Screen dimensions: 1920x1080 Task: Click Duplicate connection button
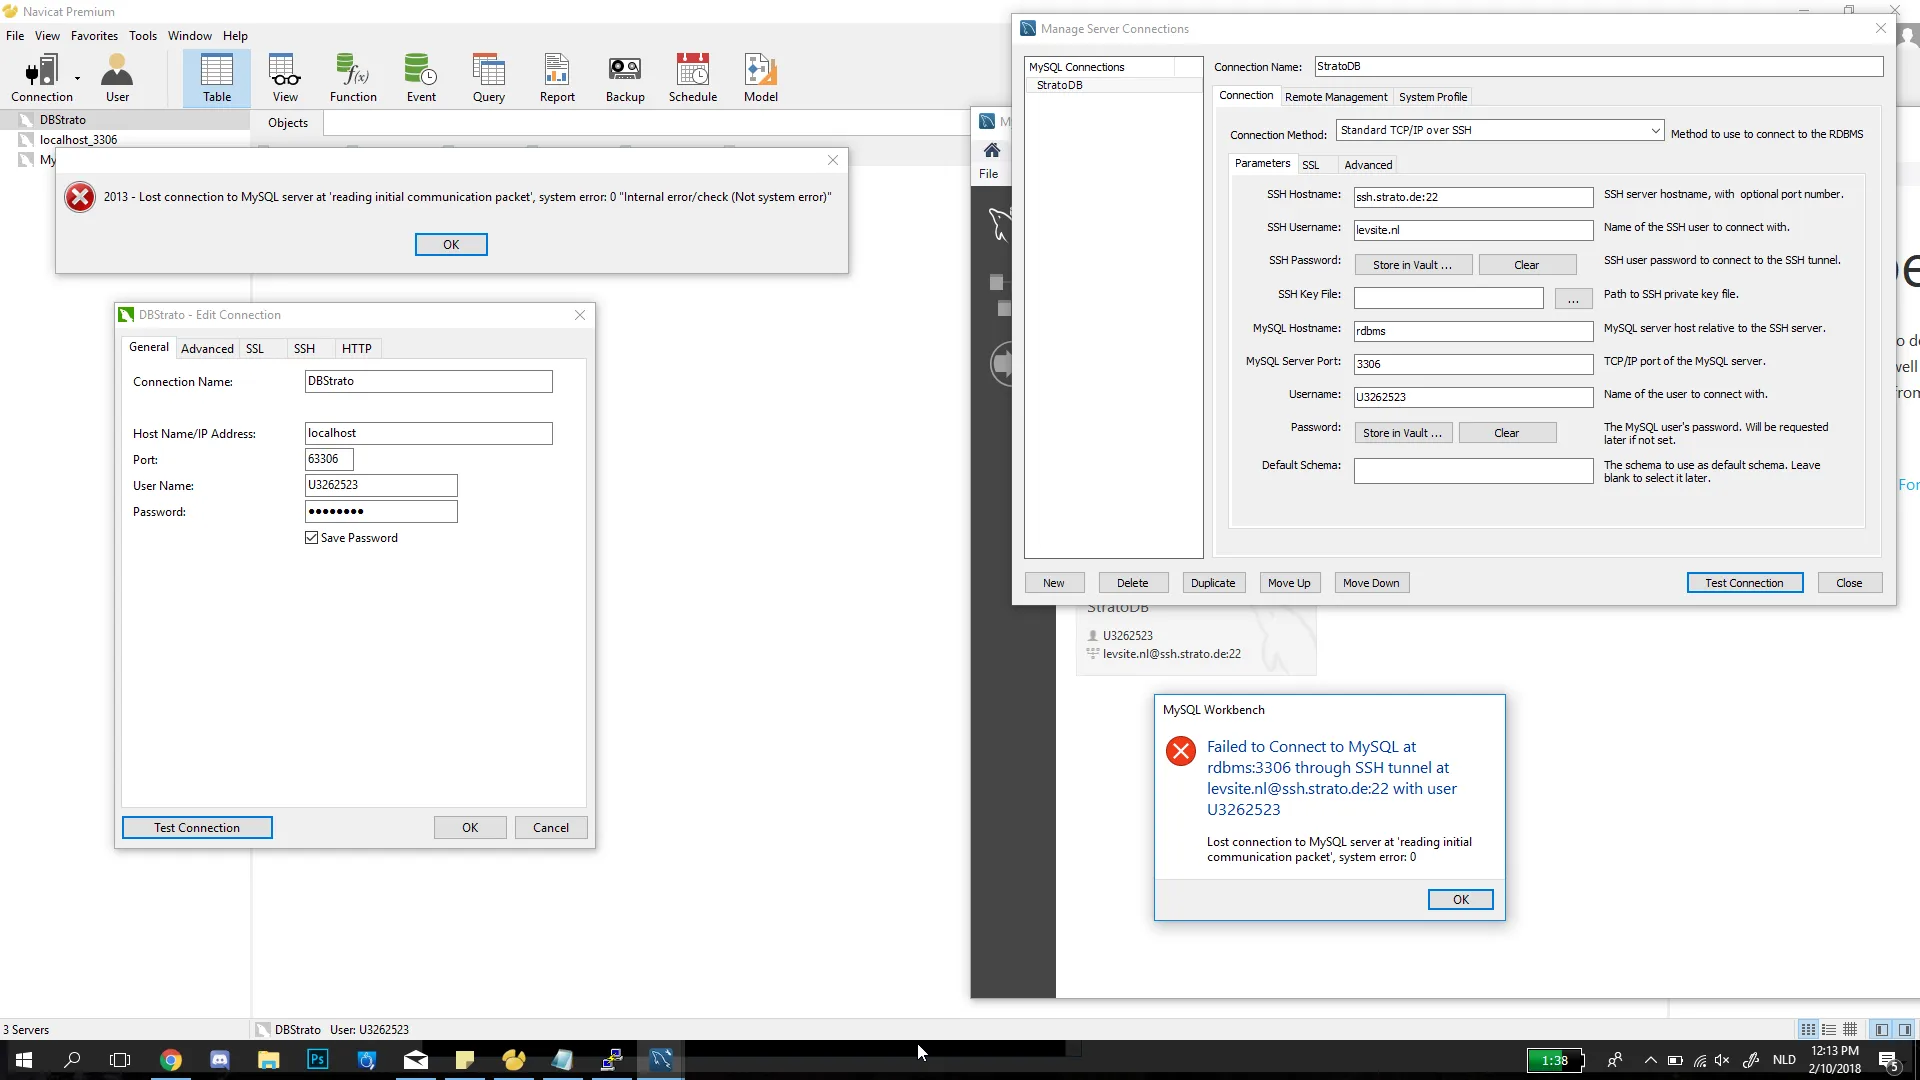coord(1212,583)
